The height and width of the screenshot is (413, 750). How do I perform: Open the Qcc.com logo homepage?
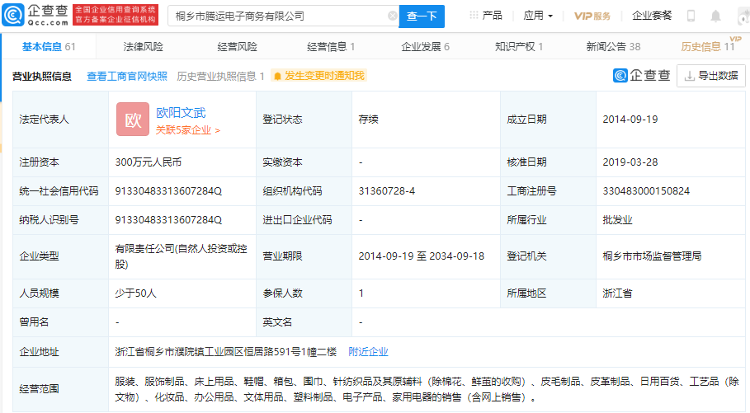tap(36, 15)
